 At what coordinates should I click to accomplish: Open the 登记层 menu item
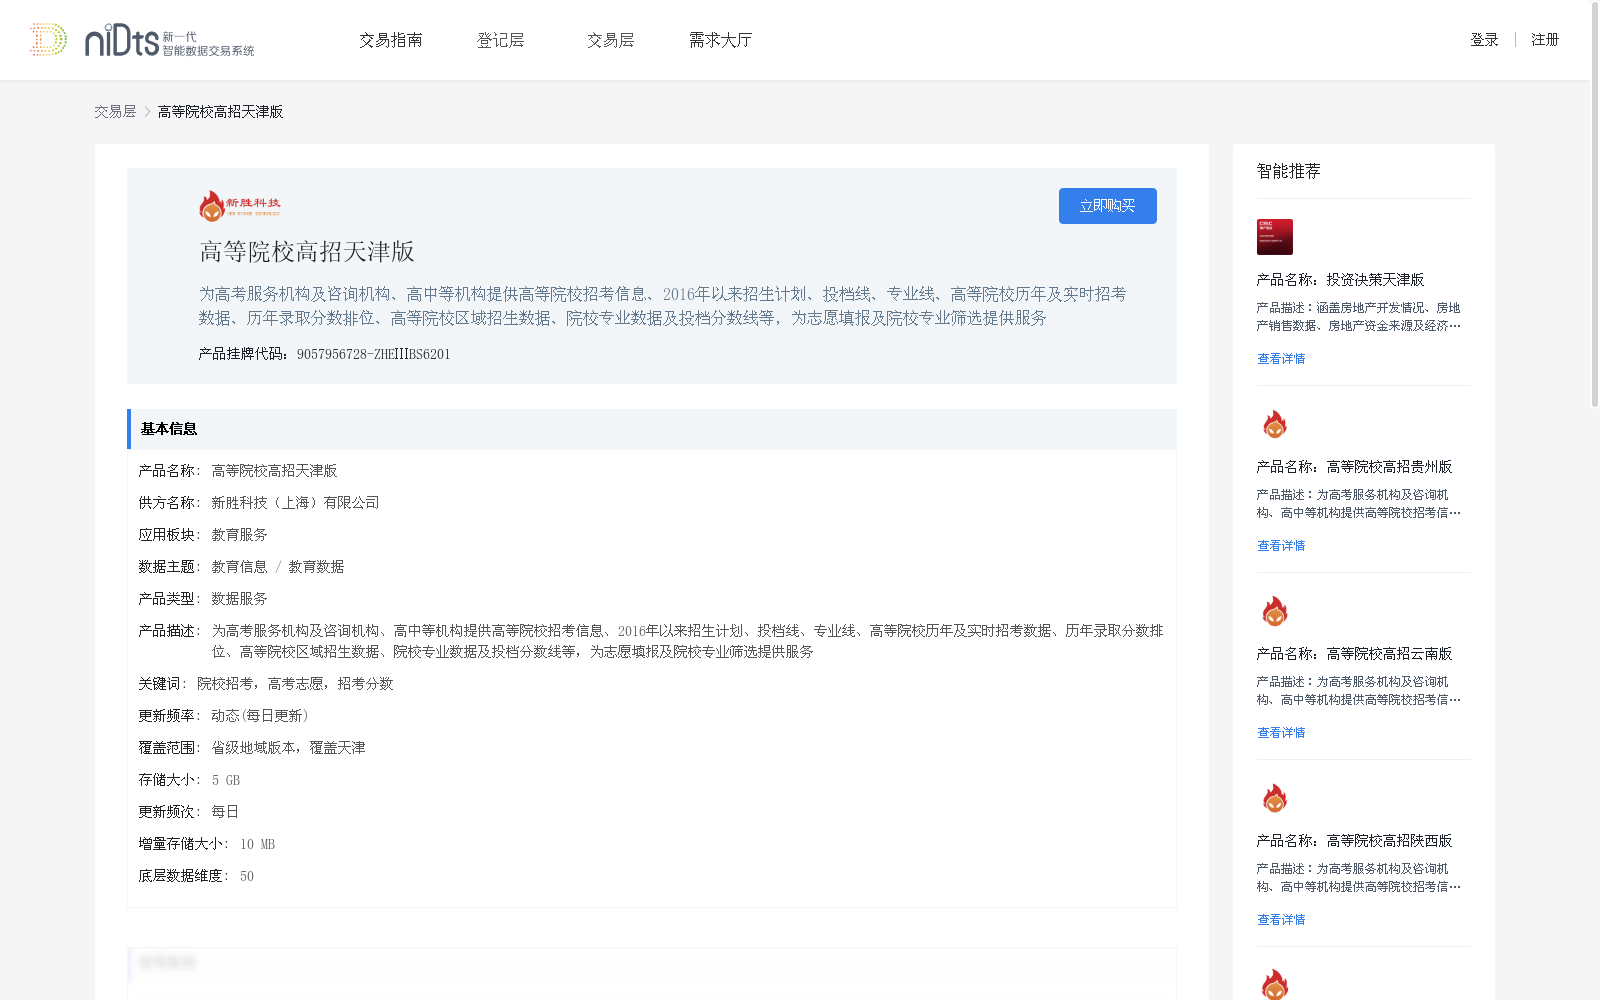[501, 40]
